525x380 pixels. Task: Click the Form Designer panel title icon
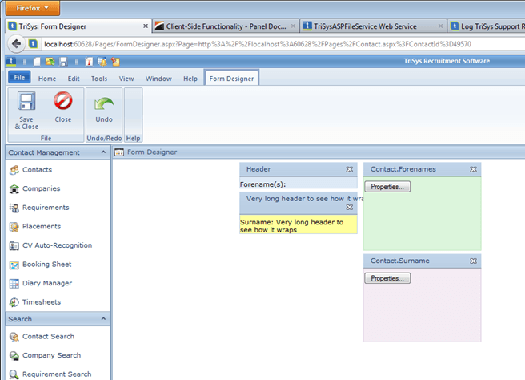(119, 152)
